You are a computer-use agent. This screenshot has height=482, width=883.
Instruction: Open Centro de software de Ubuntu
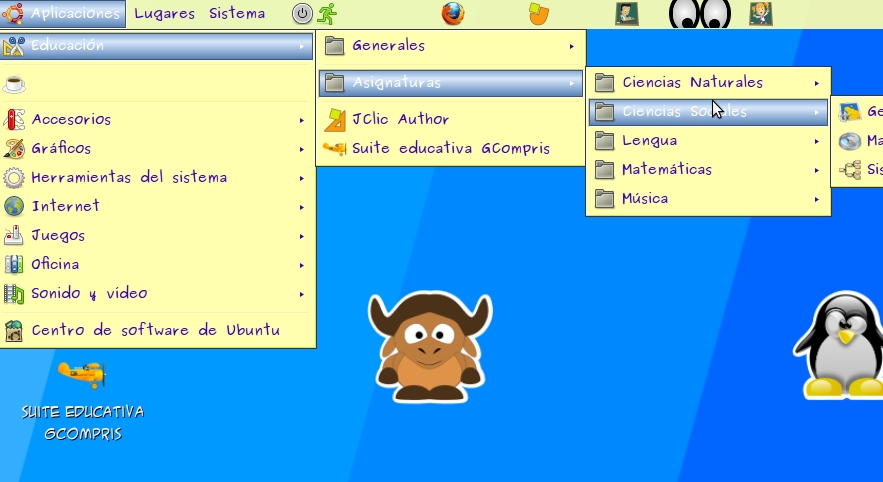pyautogui.click(x=155, y=330)
